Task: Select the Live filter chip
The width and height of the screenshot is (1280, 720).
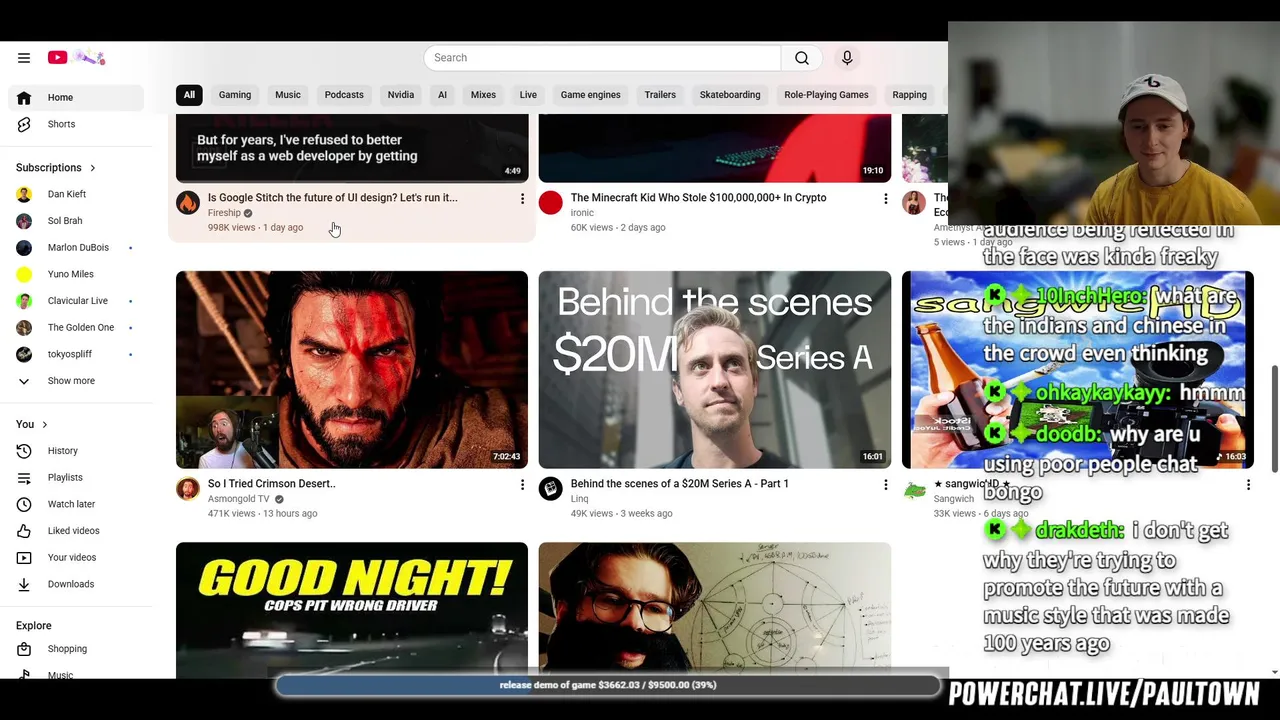Action: click(528, 95)
